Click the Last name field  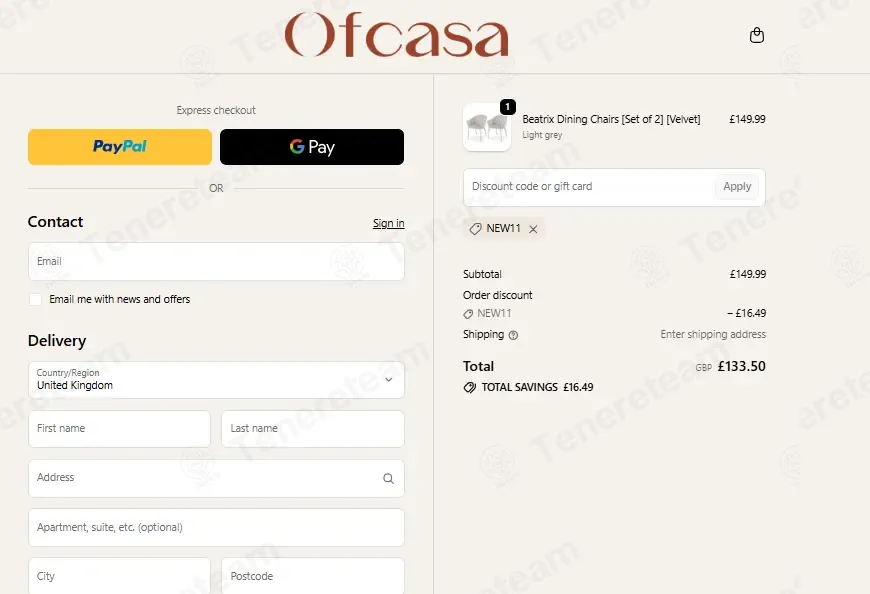(313, 429)
